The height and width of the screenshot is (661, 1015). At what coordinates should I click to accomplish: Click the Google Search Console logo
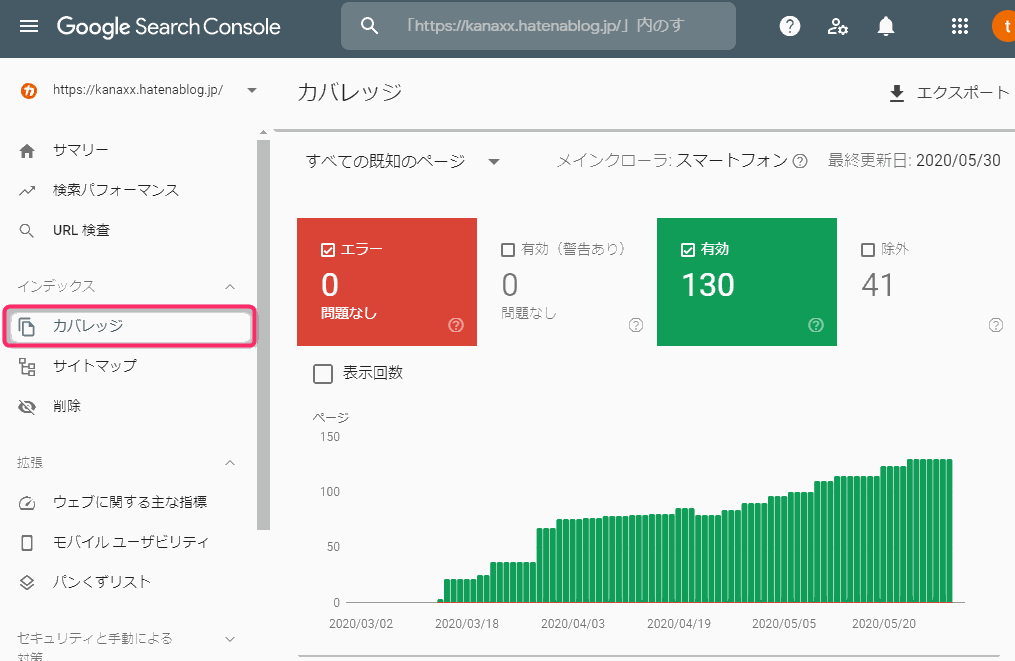pos(168,27)
